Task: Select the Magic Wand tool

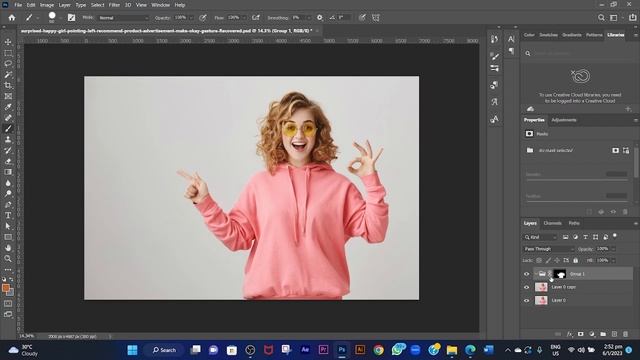Action: [8, 75]
